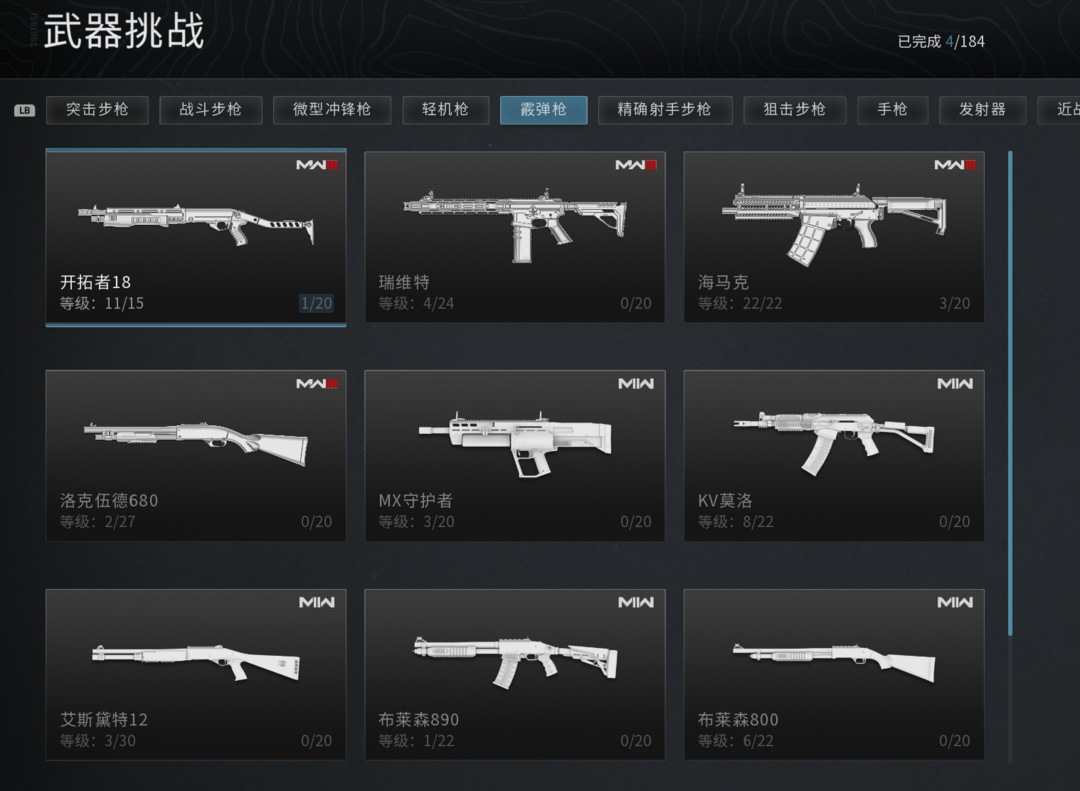Open the 布莱森890 weapon card
This screenshot has height=791, width=1080.
click(515, 675)
